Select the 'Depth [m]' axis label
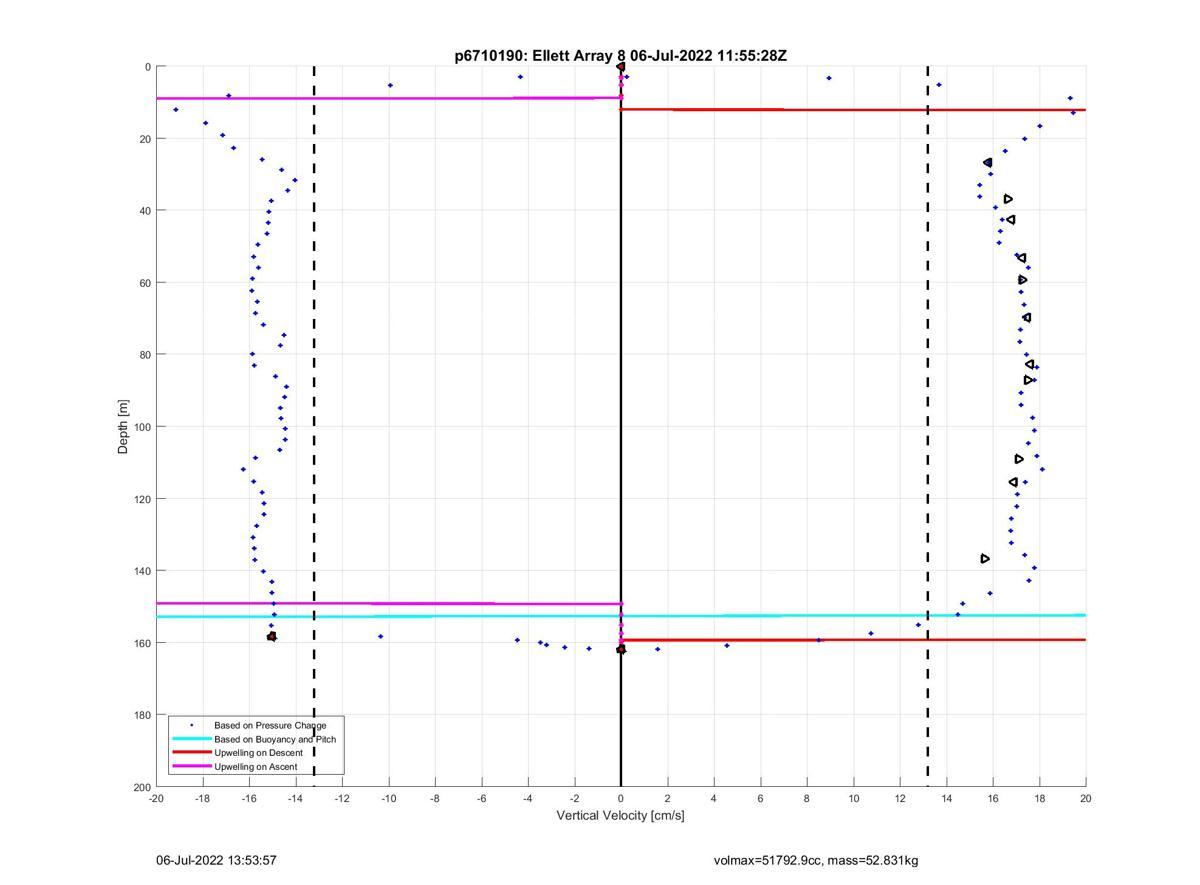The height and width of the screenshot is (885, 1200). click(x=123, y=427)
